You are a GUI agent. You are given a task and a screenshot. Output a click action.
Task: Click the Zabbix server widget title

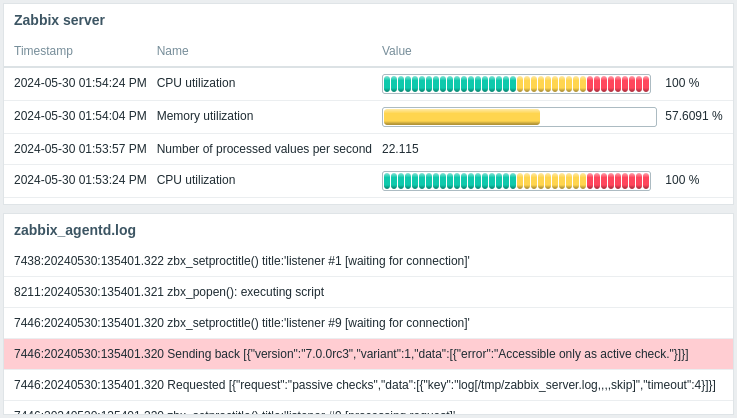tap(59, 20)
